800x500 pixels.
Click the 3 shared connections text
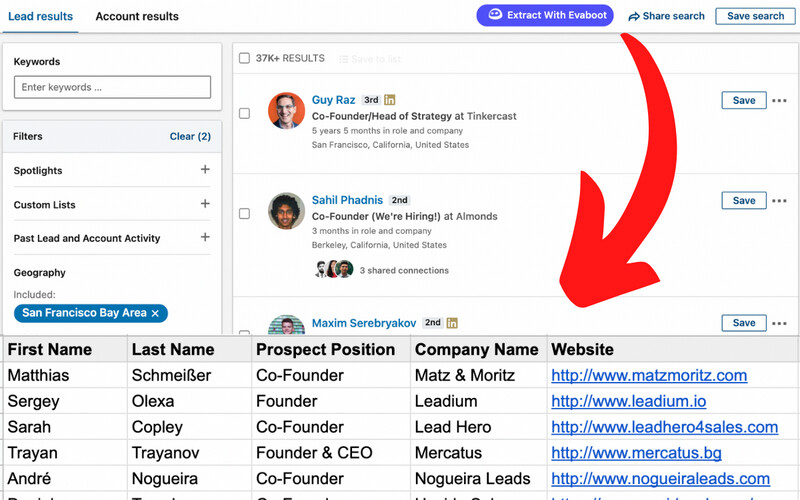404,270
